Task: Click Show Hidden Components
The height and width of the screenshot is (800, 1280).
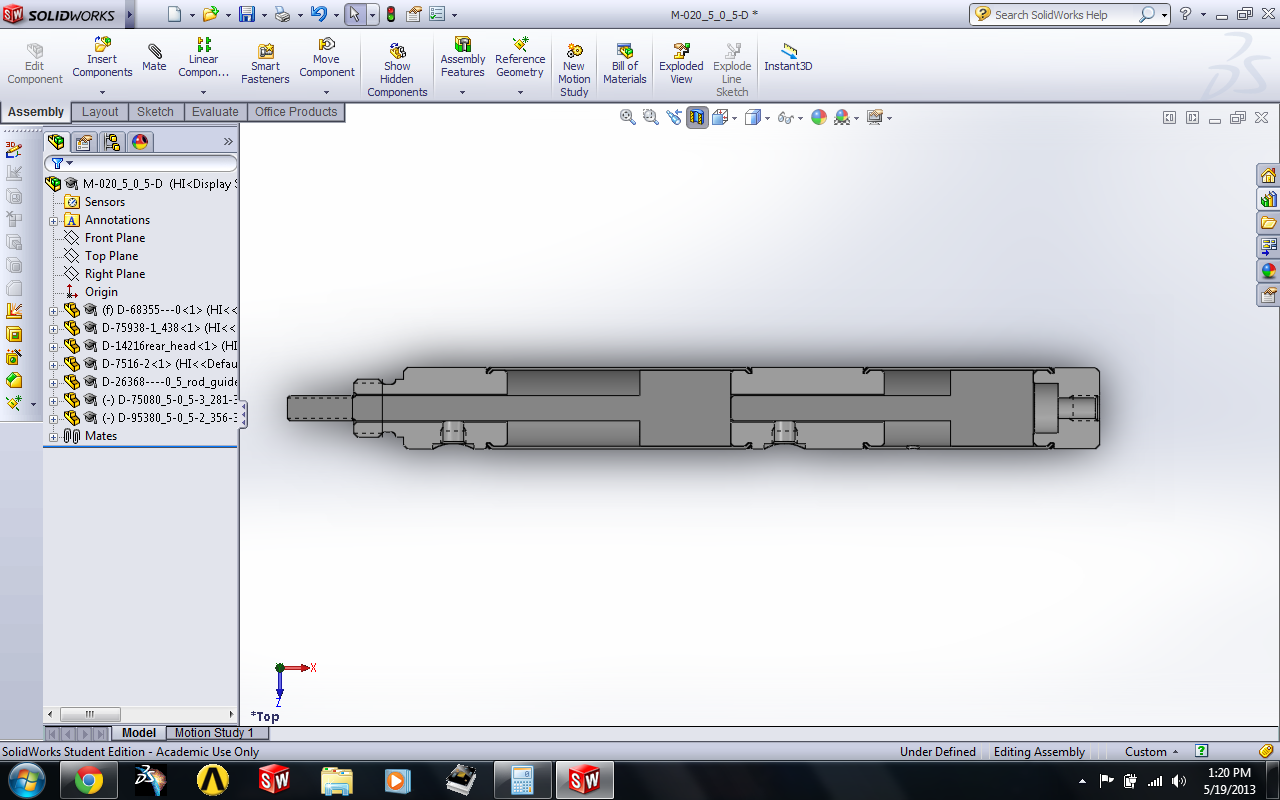Action: pyautogui.click(x=397, y=70)
